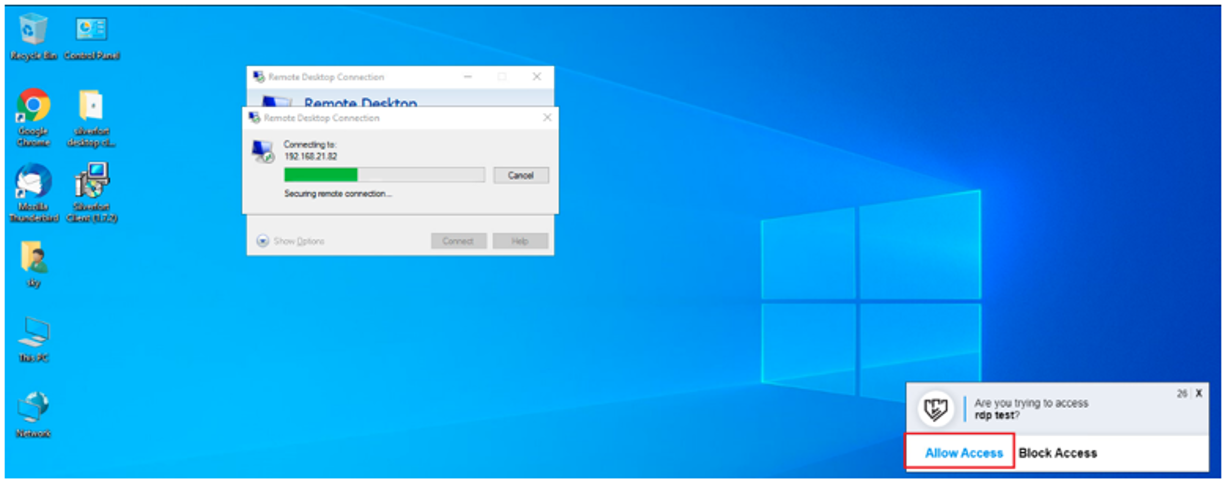The height and width of the screenshot is (480, 1226).
Task: Click the Connect button in Remote Desktop
Action: [459, 241]
